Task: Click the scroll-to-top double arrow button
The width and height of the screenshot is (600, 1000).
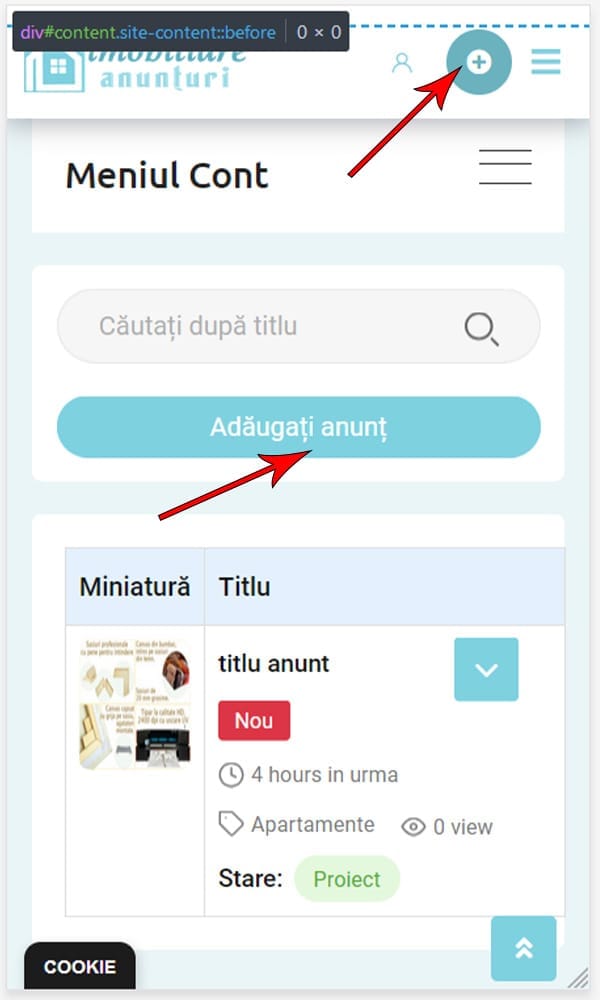Action: coord(523,948)
